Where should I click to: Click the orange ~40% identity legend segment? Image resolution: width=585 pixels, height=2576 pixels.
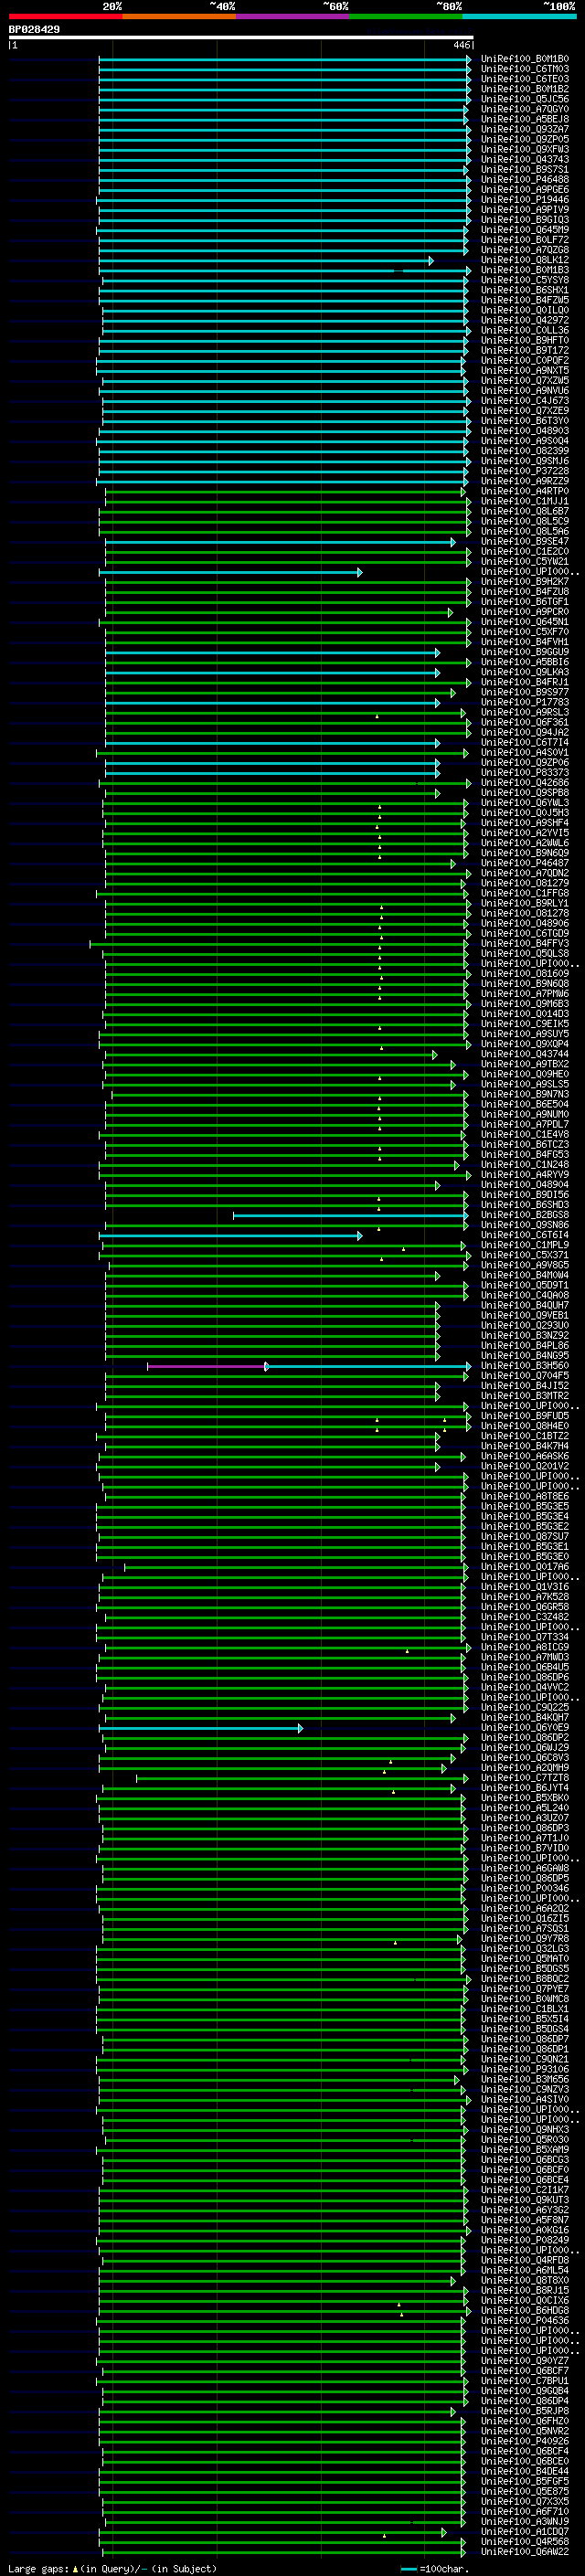pos(179,16)
